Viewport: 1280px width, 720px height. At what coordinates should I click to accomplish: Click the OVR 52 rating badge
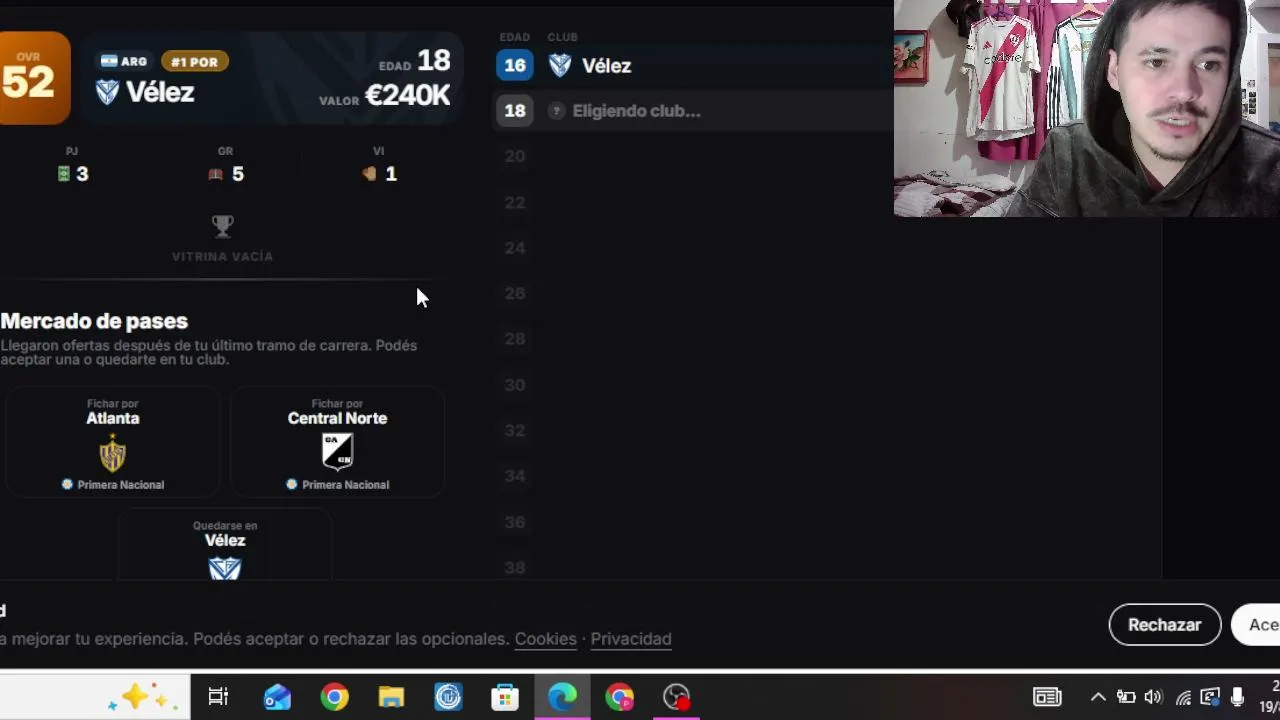(x=35, y=78)
